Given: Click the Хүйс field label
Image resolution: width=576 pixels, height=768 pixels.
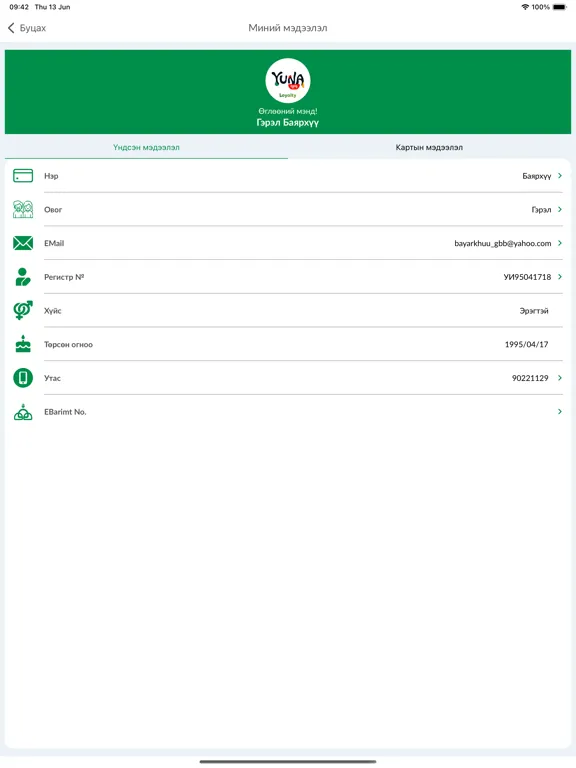Looking at the screenshot, I should [52, 311].
